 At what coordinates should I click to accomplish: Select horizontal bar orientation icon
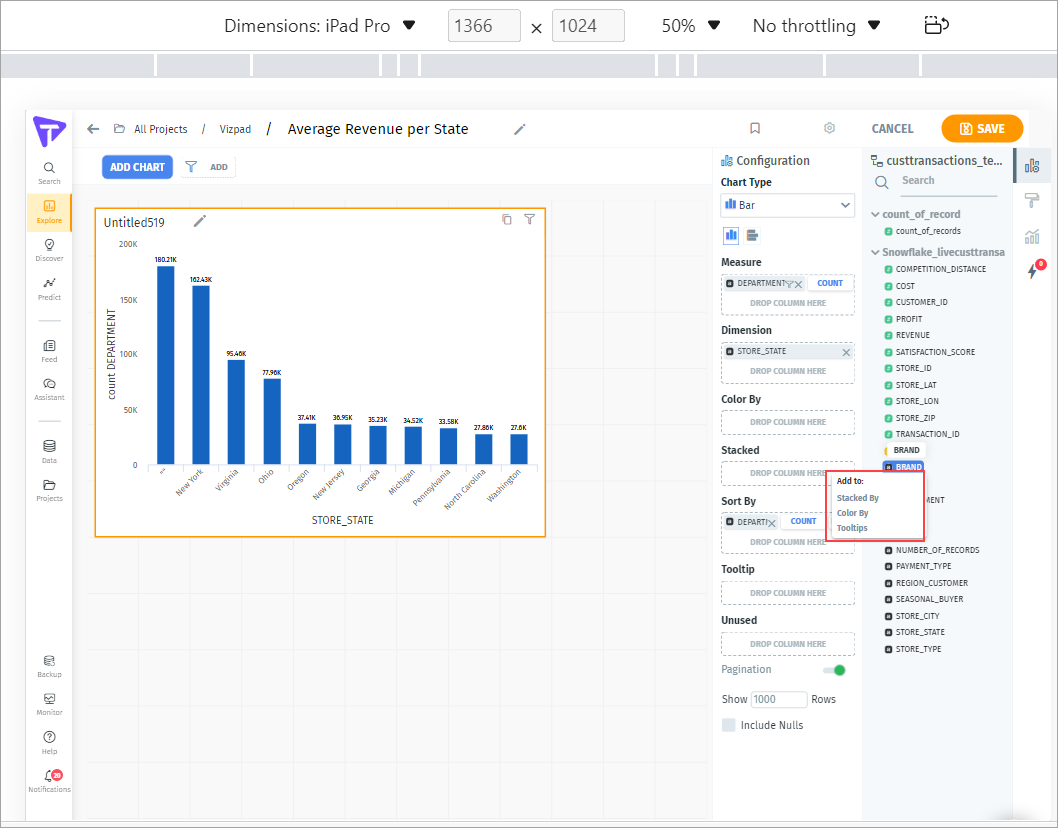pyautogui.click(x=752, y=236)
